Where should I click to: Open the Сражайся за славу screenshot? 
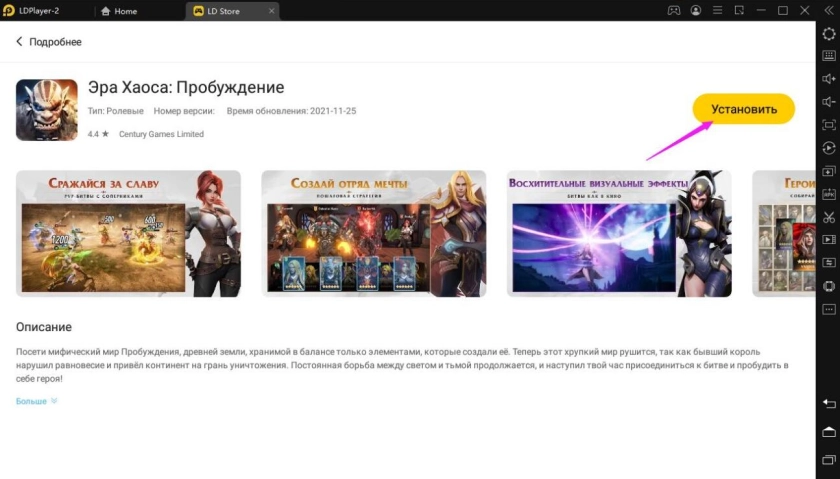pyautogui.click(x=128, y=234)
